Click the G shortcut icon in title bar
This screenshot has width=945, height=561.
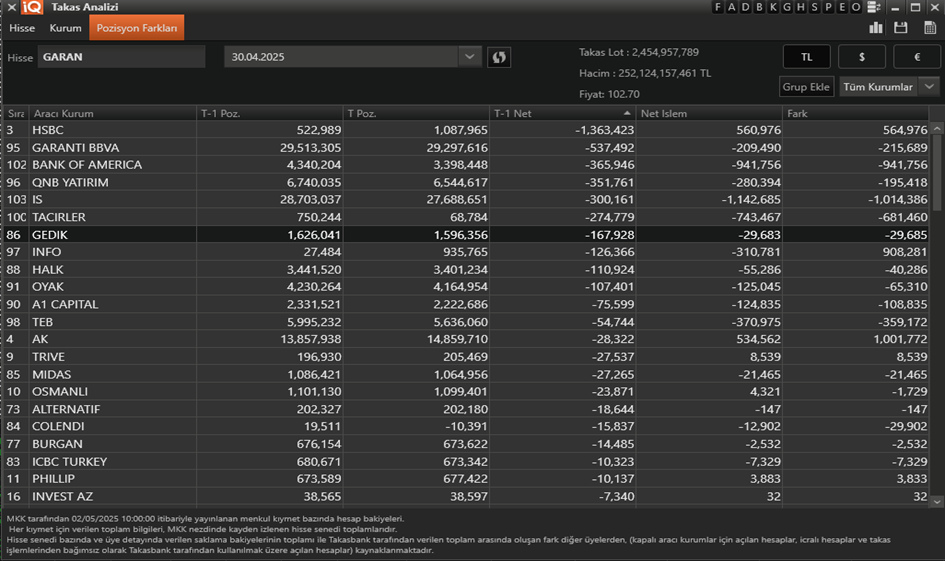(x=786, y=7)
